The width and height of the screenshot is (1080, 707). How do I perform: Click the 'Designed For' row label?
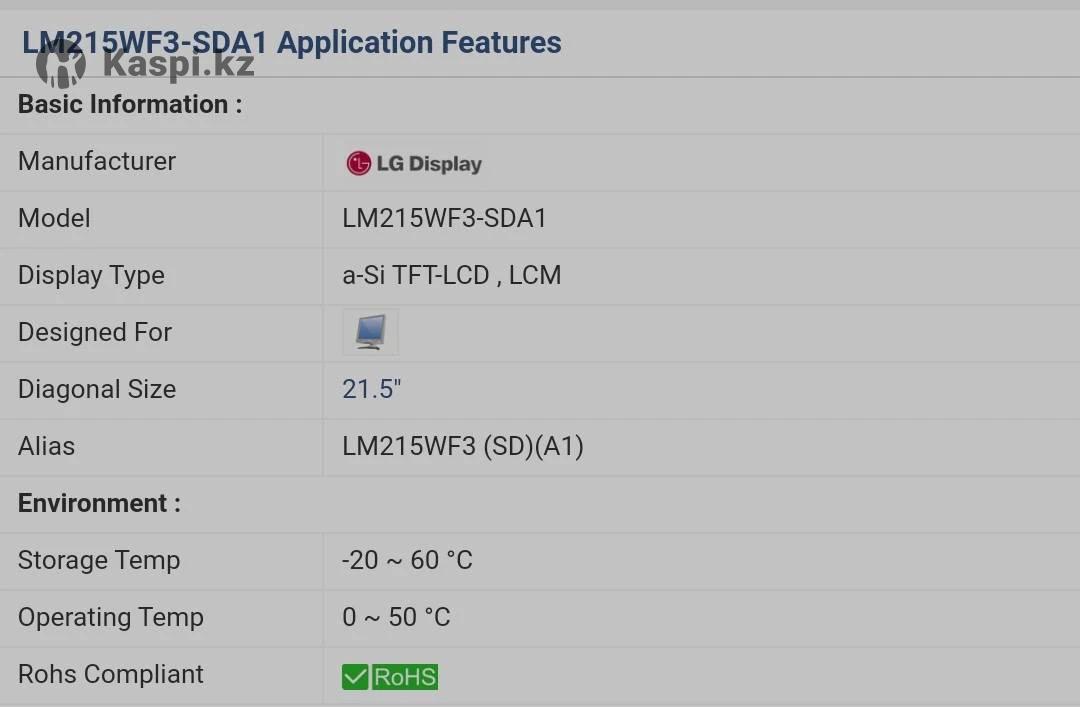[x=95, y=332]
